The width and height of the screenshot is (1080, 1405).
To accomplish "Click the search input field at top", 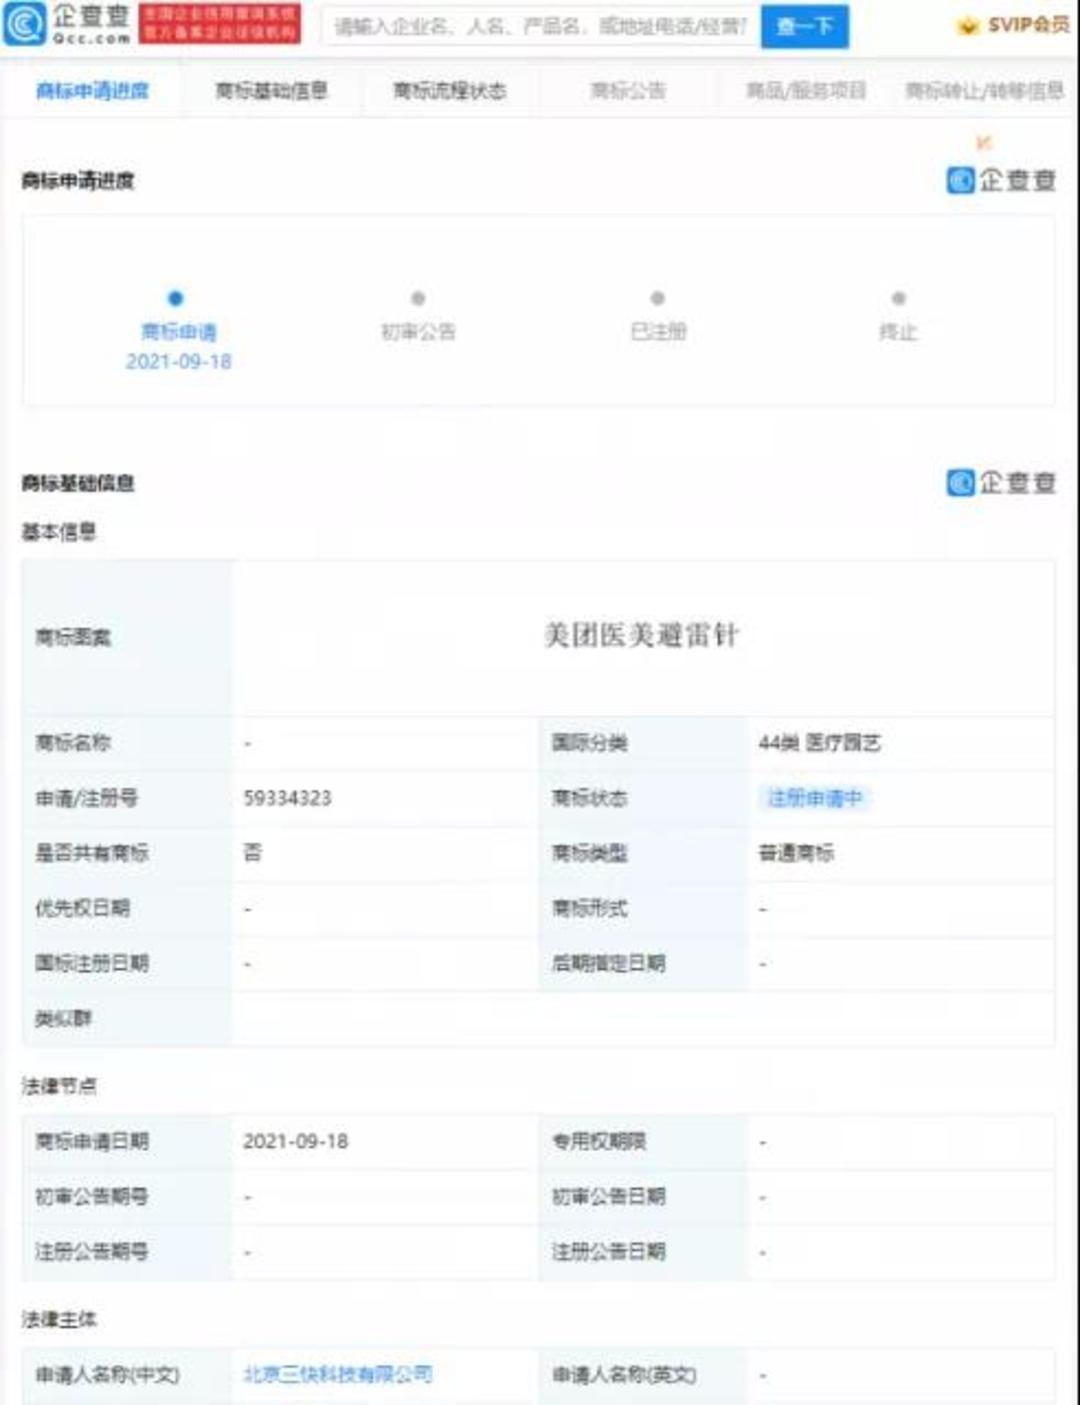I will (x=541, y=26).
